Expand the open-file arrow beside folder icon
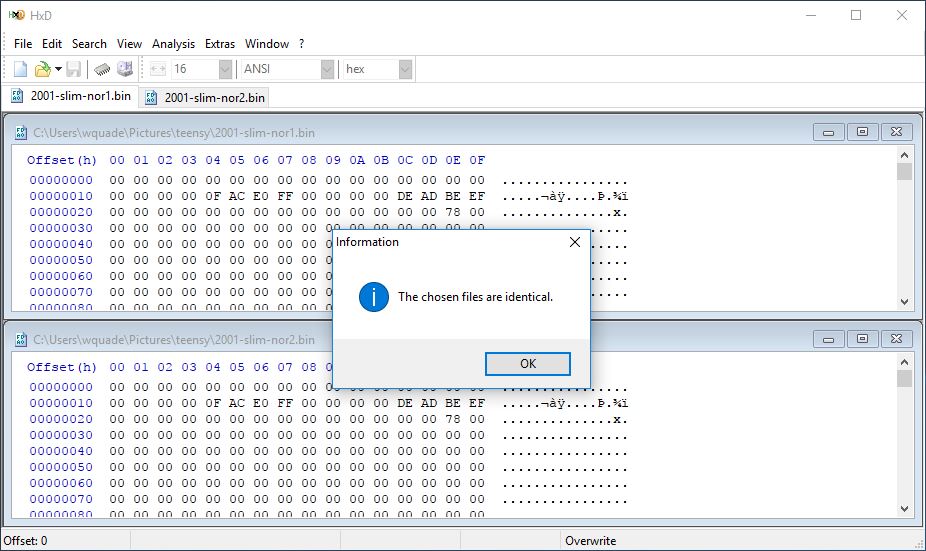This screenshot has height=551, width=926. (58, 69)
